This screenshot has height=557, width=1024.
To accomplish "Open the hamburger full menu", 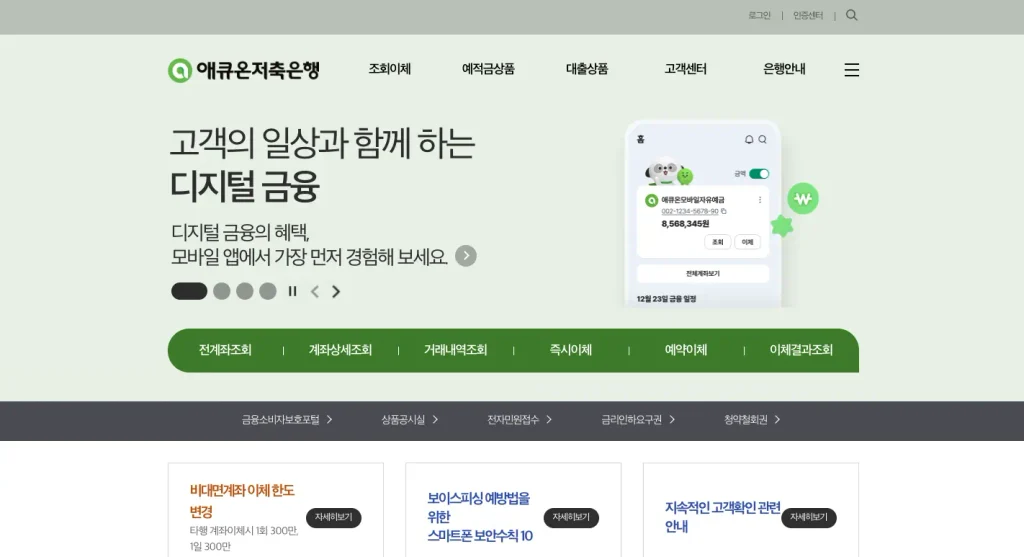I will [x=852, y=70].
